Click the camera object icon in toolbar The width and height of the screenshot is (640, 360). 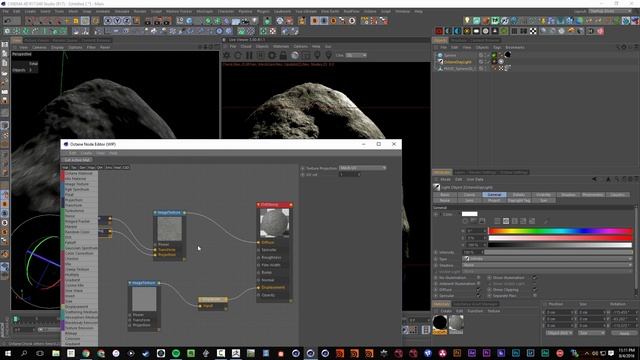(x=245, y=21)
